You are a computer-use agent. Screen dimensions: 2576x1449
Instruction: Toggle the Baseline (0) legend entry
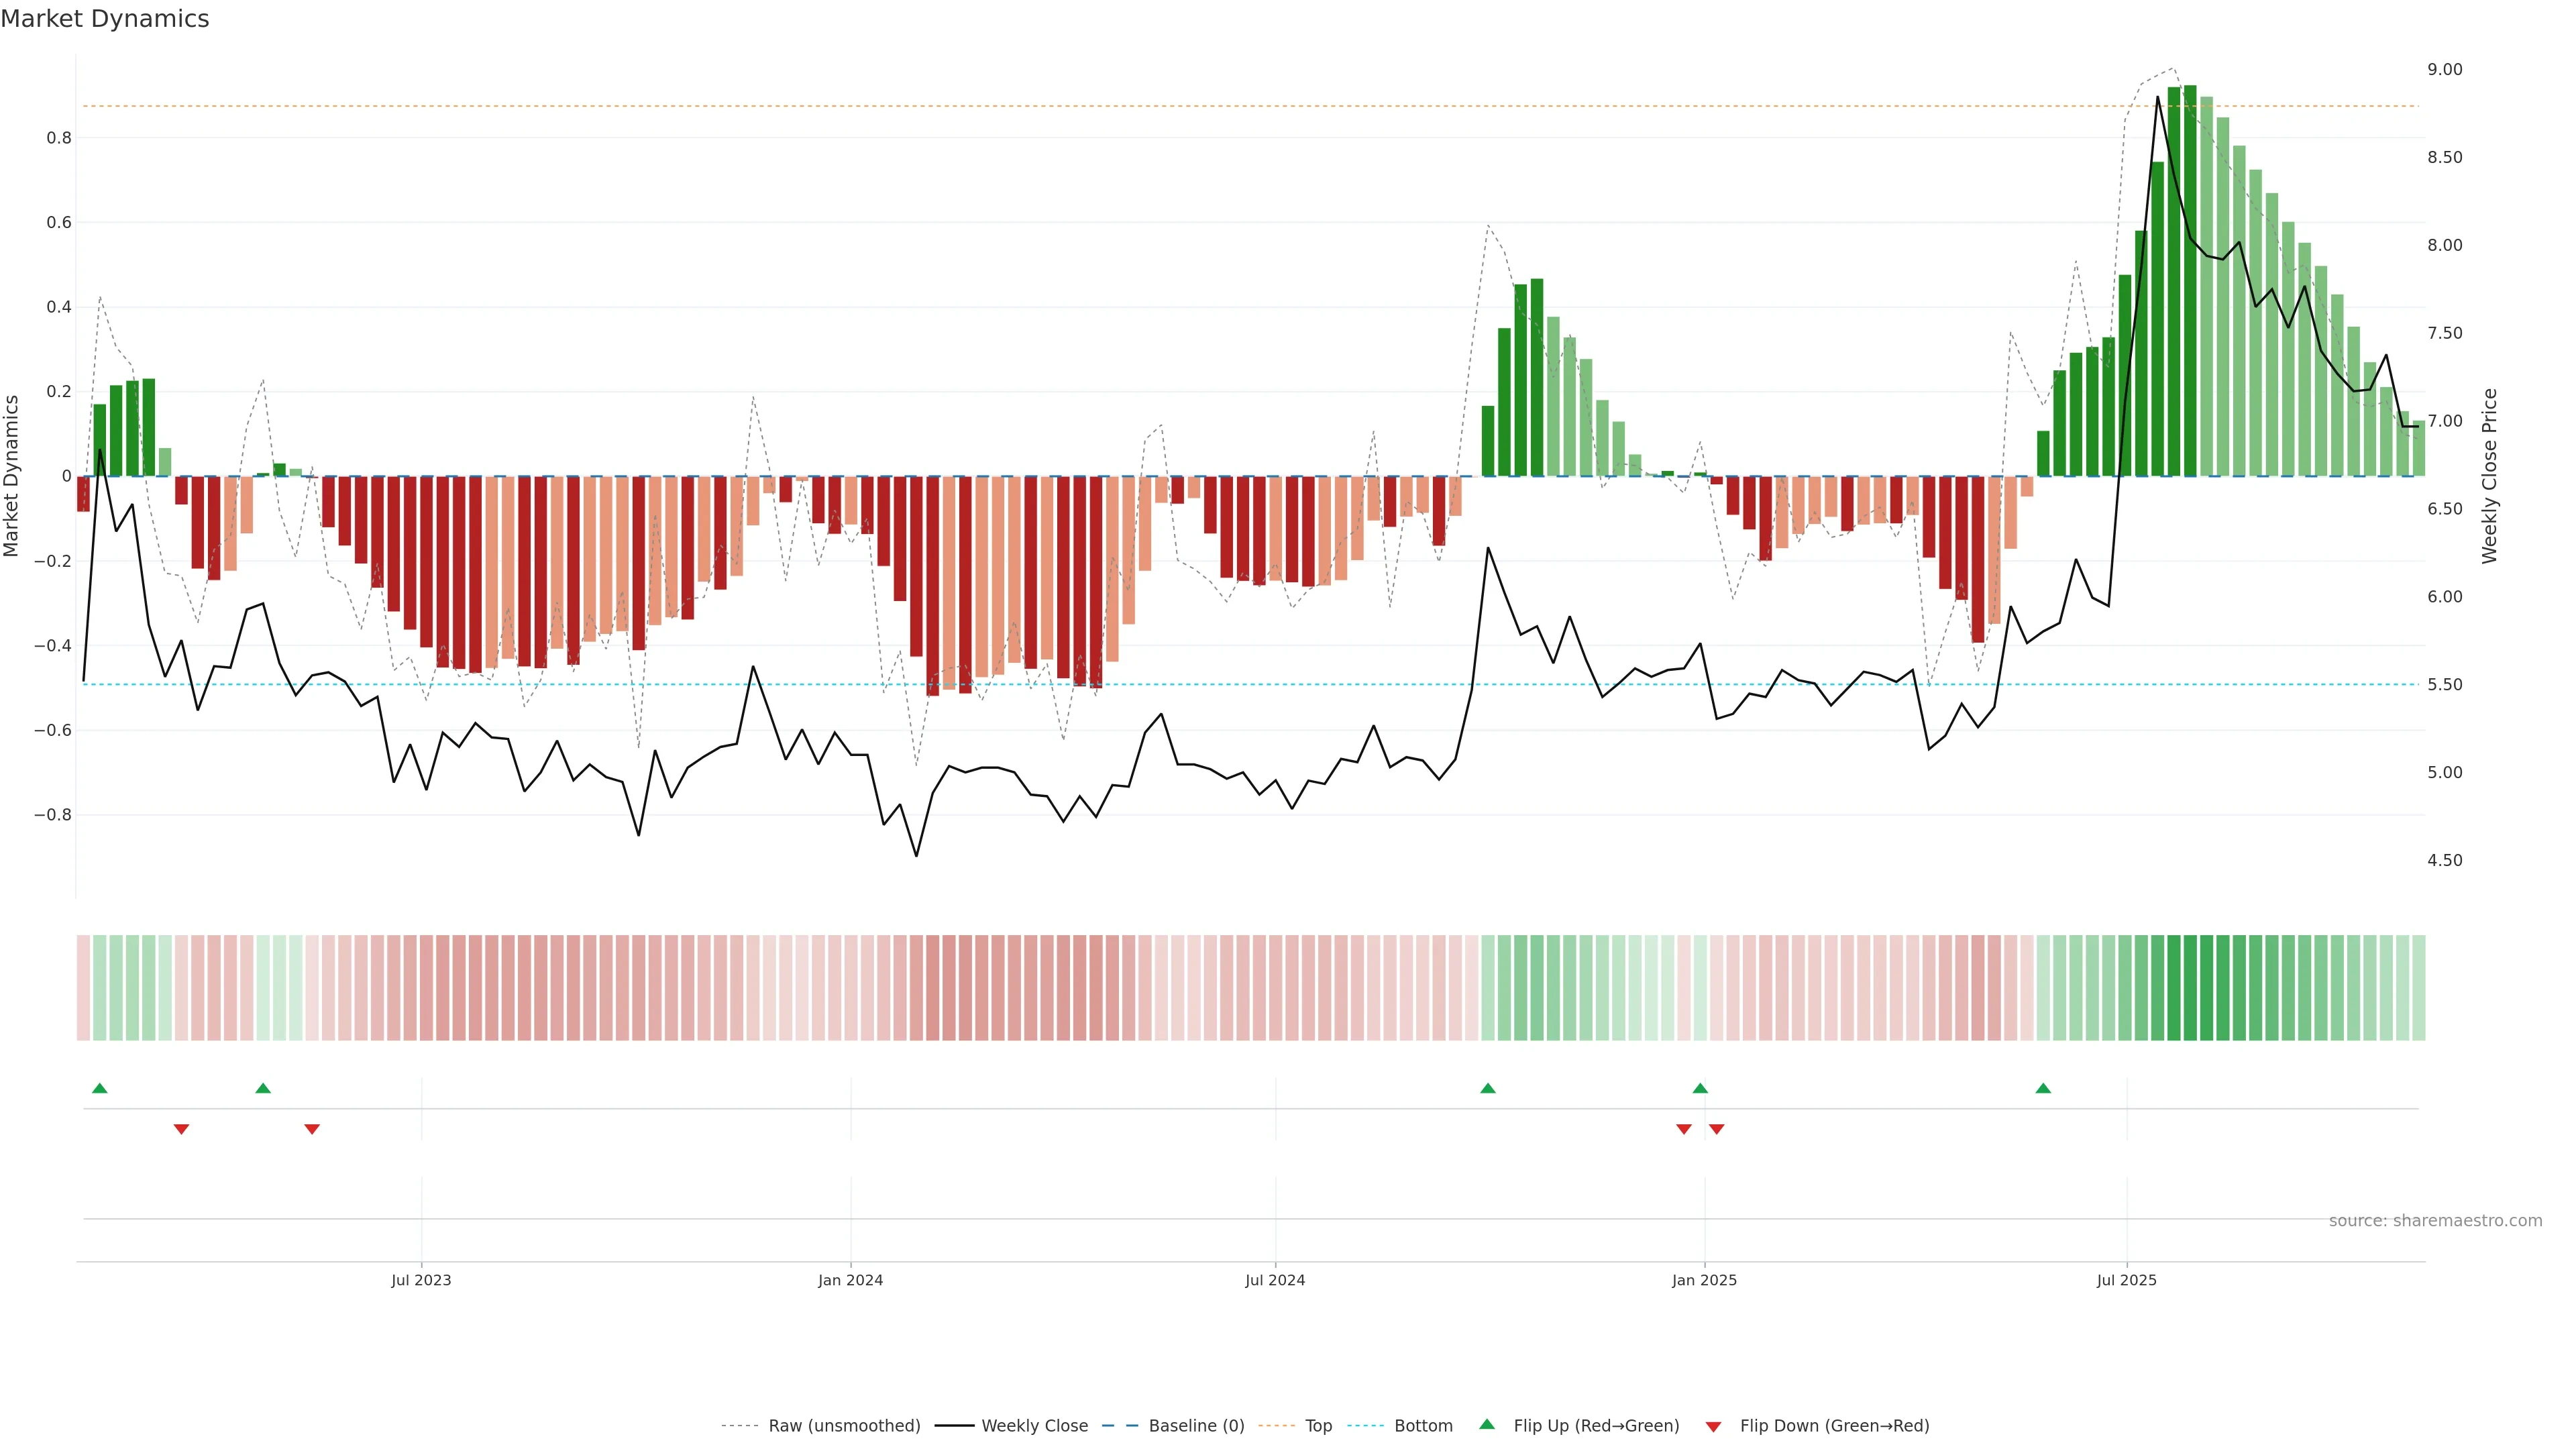click(x=1196, y=1425)
